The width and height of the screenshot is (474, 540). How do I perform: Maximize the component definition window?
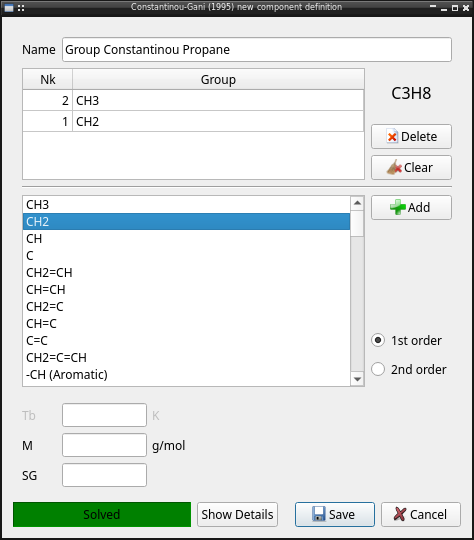click(x=455, y=8)
